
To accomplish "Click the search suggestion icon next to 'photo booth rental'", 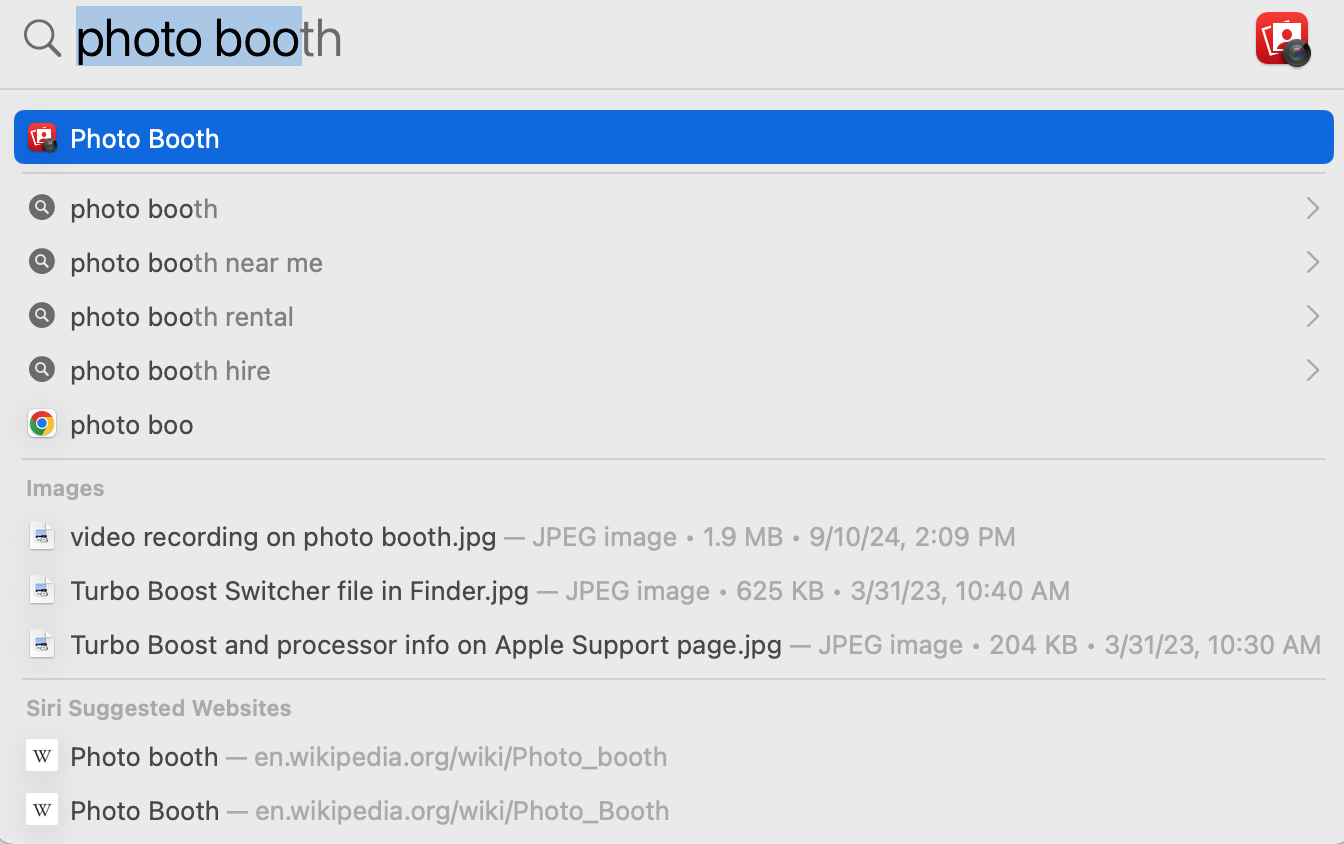I will [41, 316].
